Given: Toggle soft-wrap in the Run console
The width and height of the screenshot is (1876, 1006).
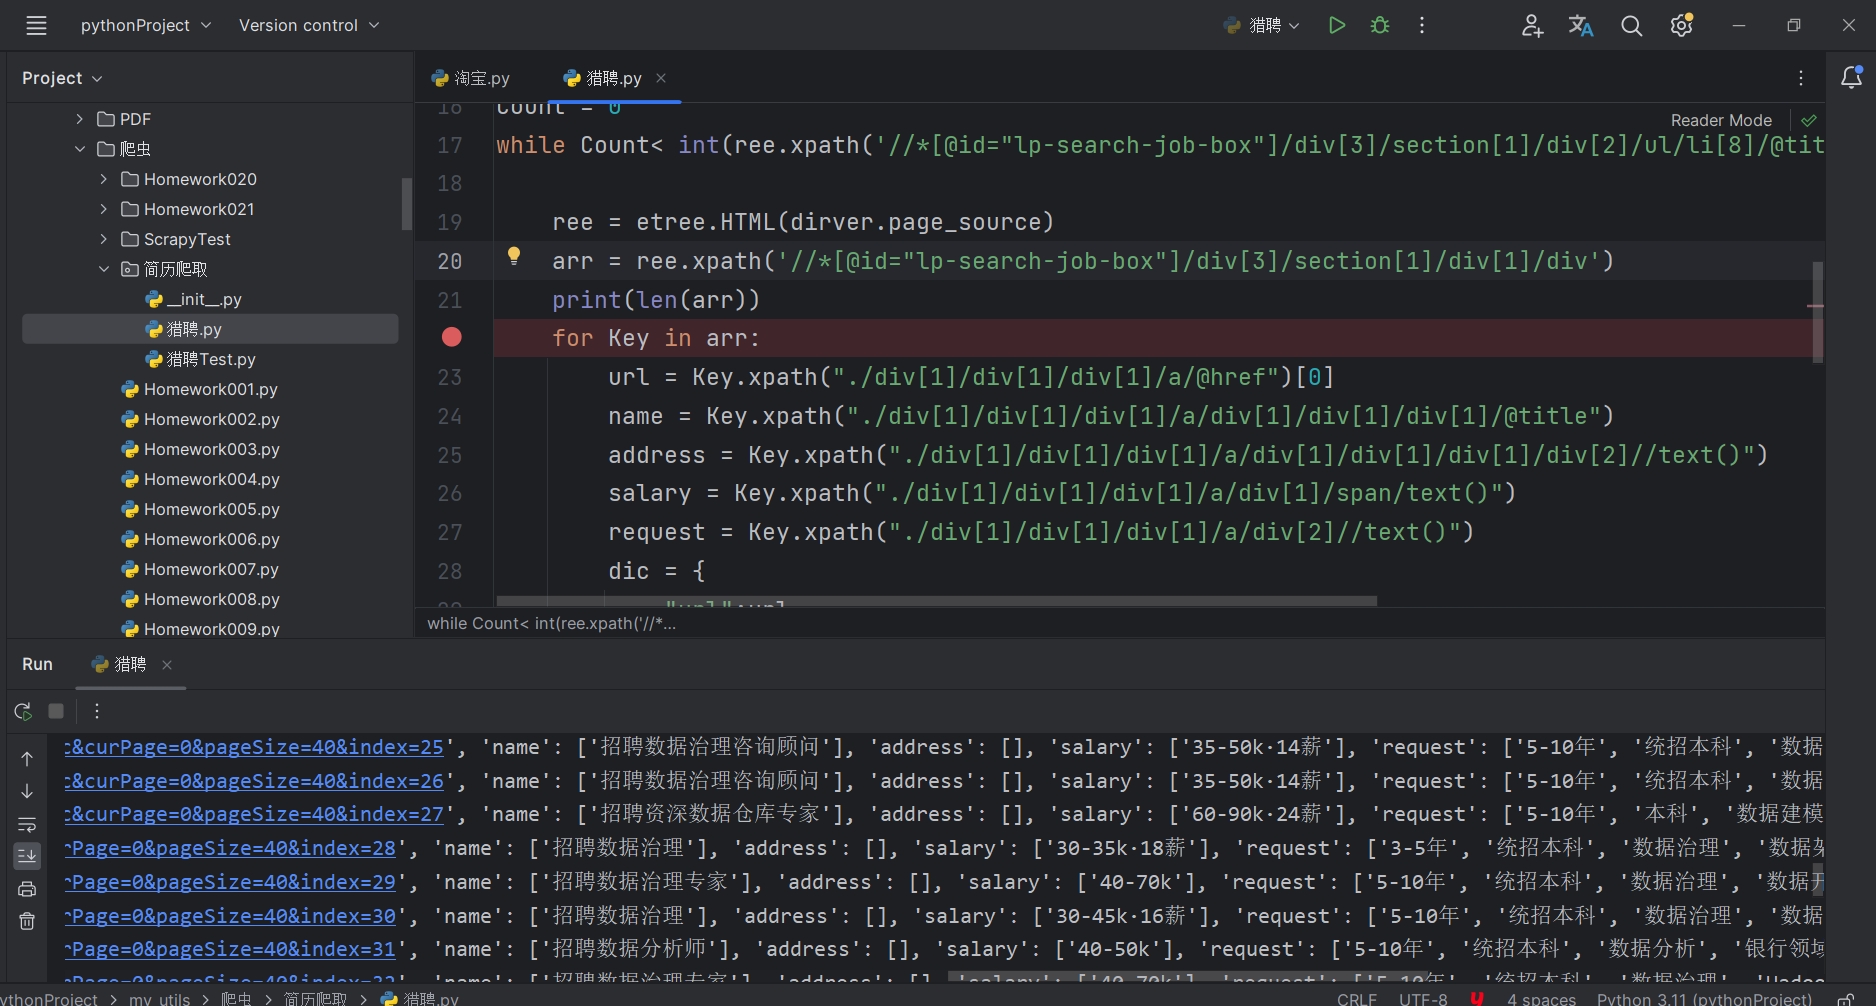Looking at the screenshot, I should [27, 825].
